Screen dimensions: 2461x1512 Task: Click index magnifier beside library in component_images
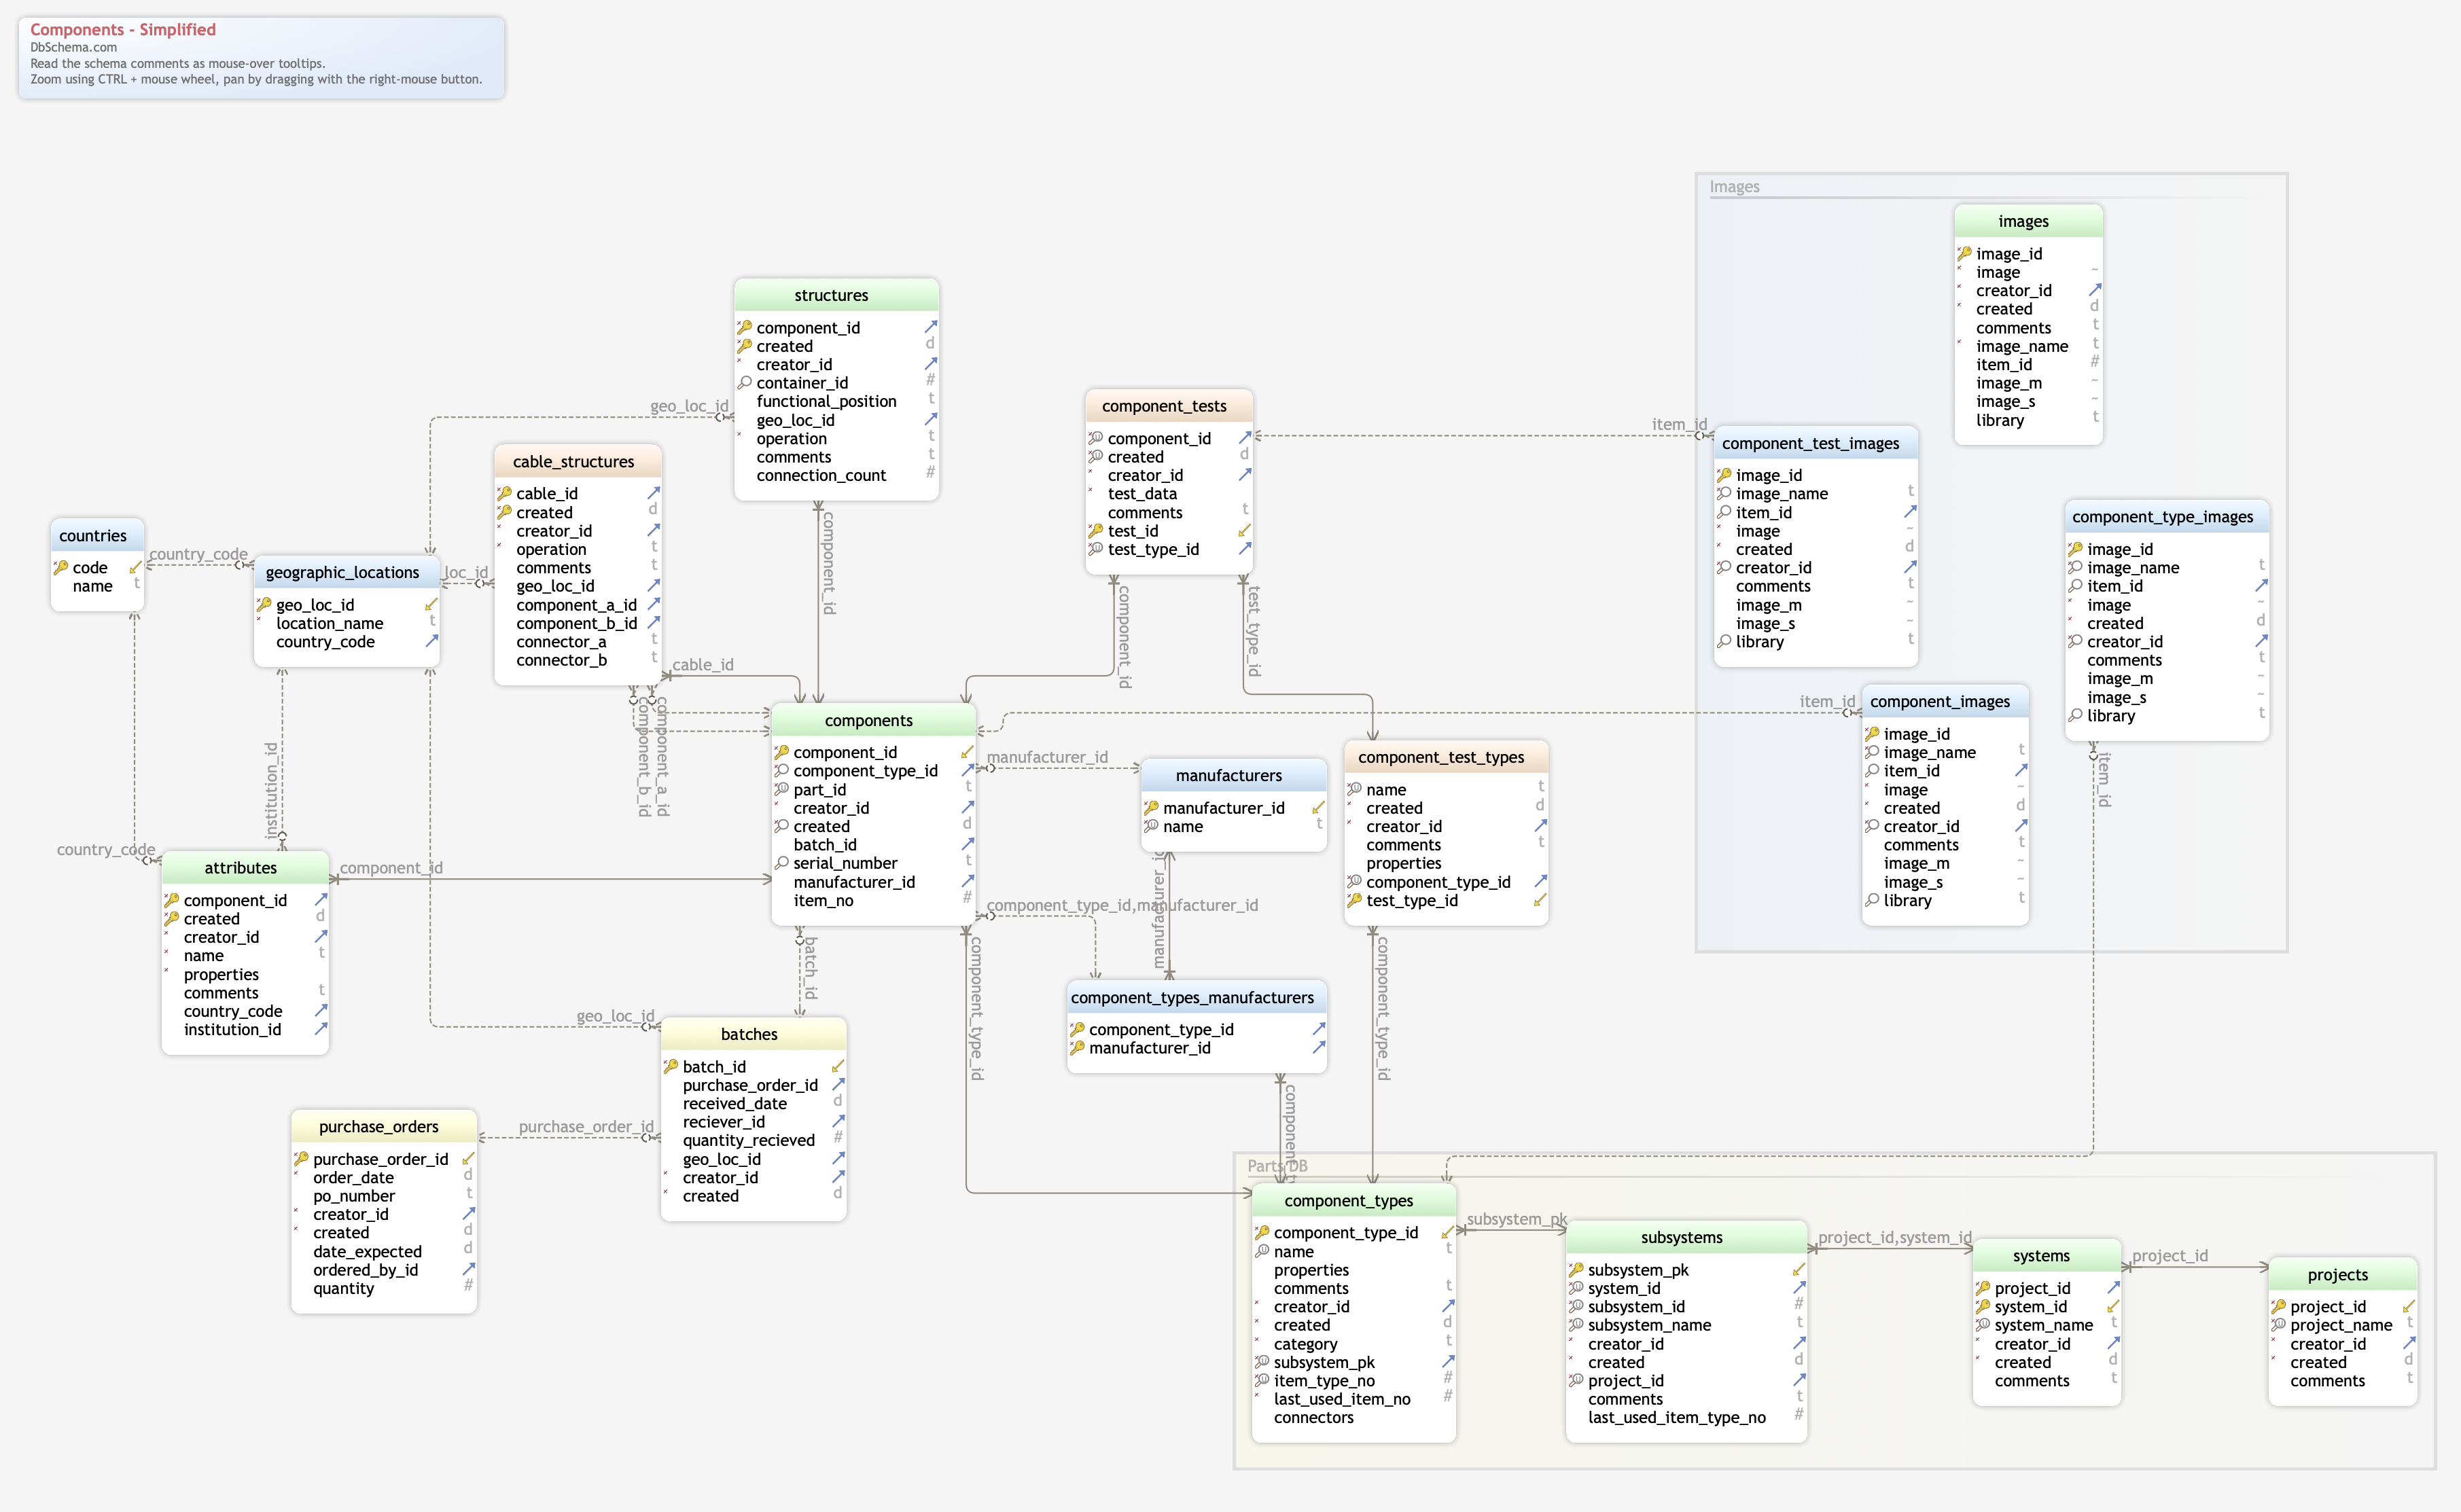1871,899
